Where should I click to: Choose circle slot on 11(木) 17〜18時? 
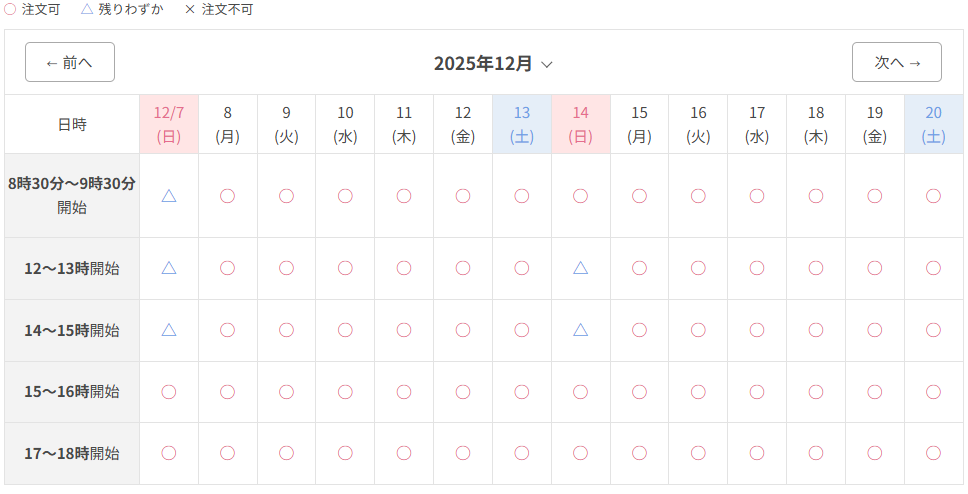coord(404,453)
